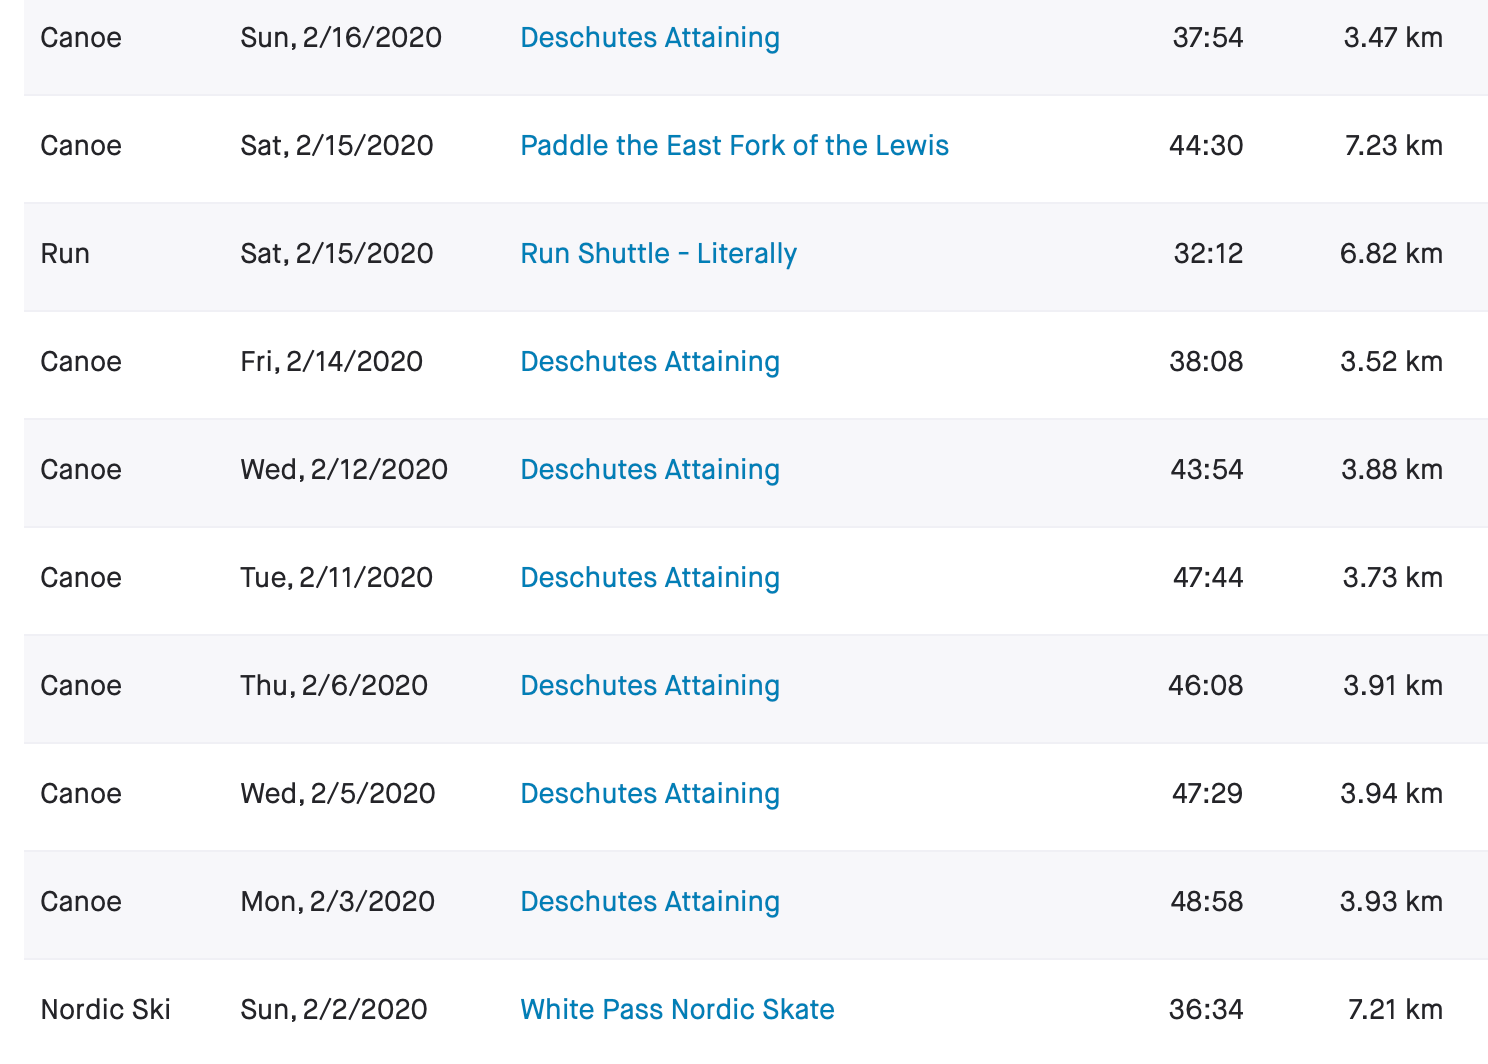Click the Sat, 2/15/2020 date of Run row

tap(337, 254)
